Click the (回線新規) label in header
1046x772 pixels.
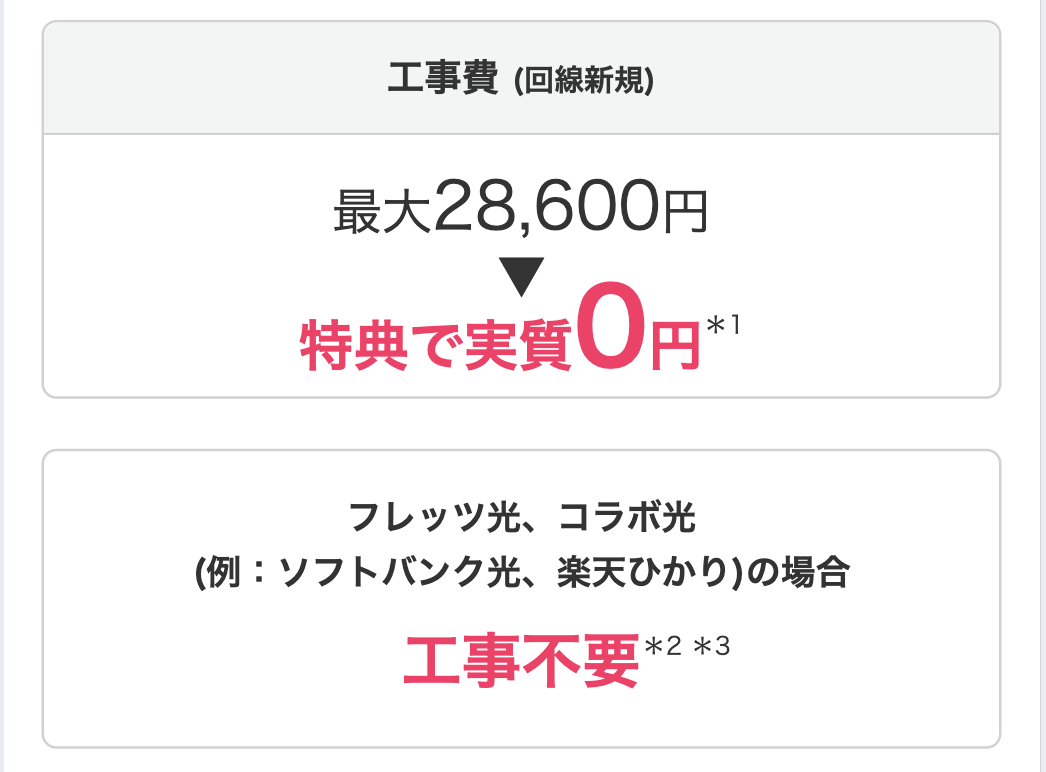coord(583,80)
